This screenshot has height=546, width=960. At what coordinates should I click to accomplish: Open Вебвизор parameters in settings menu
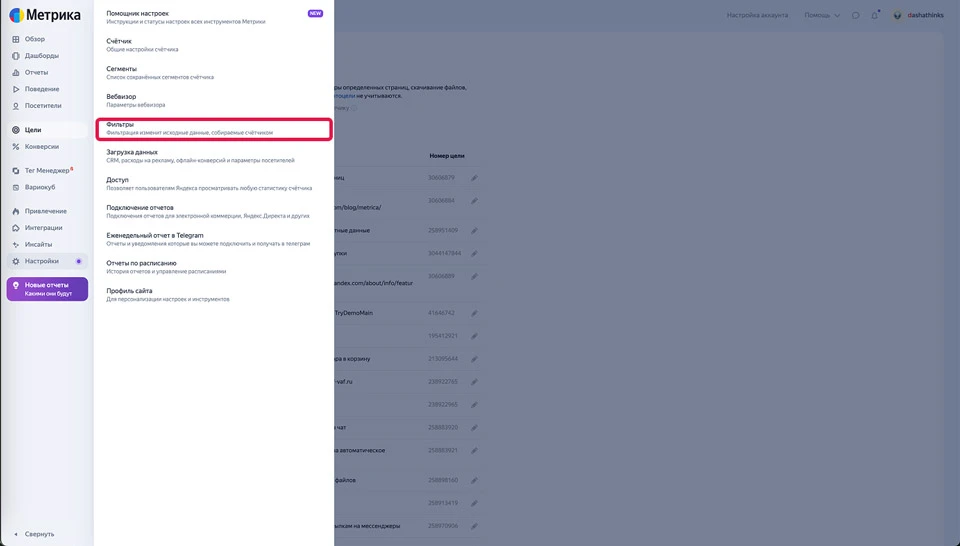[121, 97]
